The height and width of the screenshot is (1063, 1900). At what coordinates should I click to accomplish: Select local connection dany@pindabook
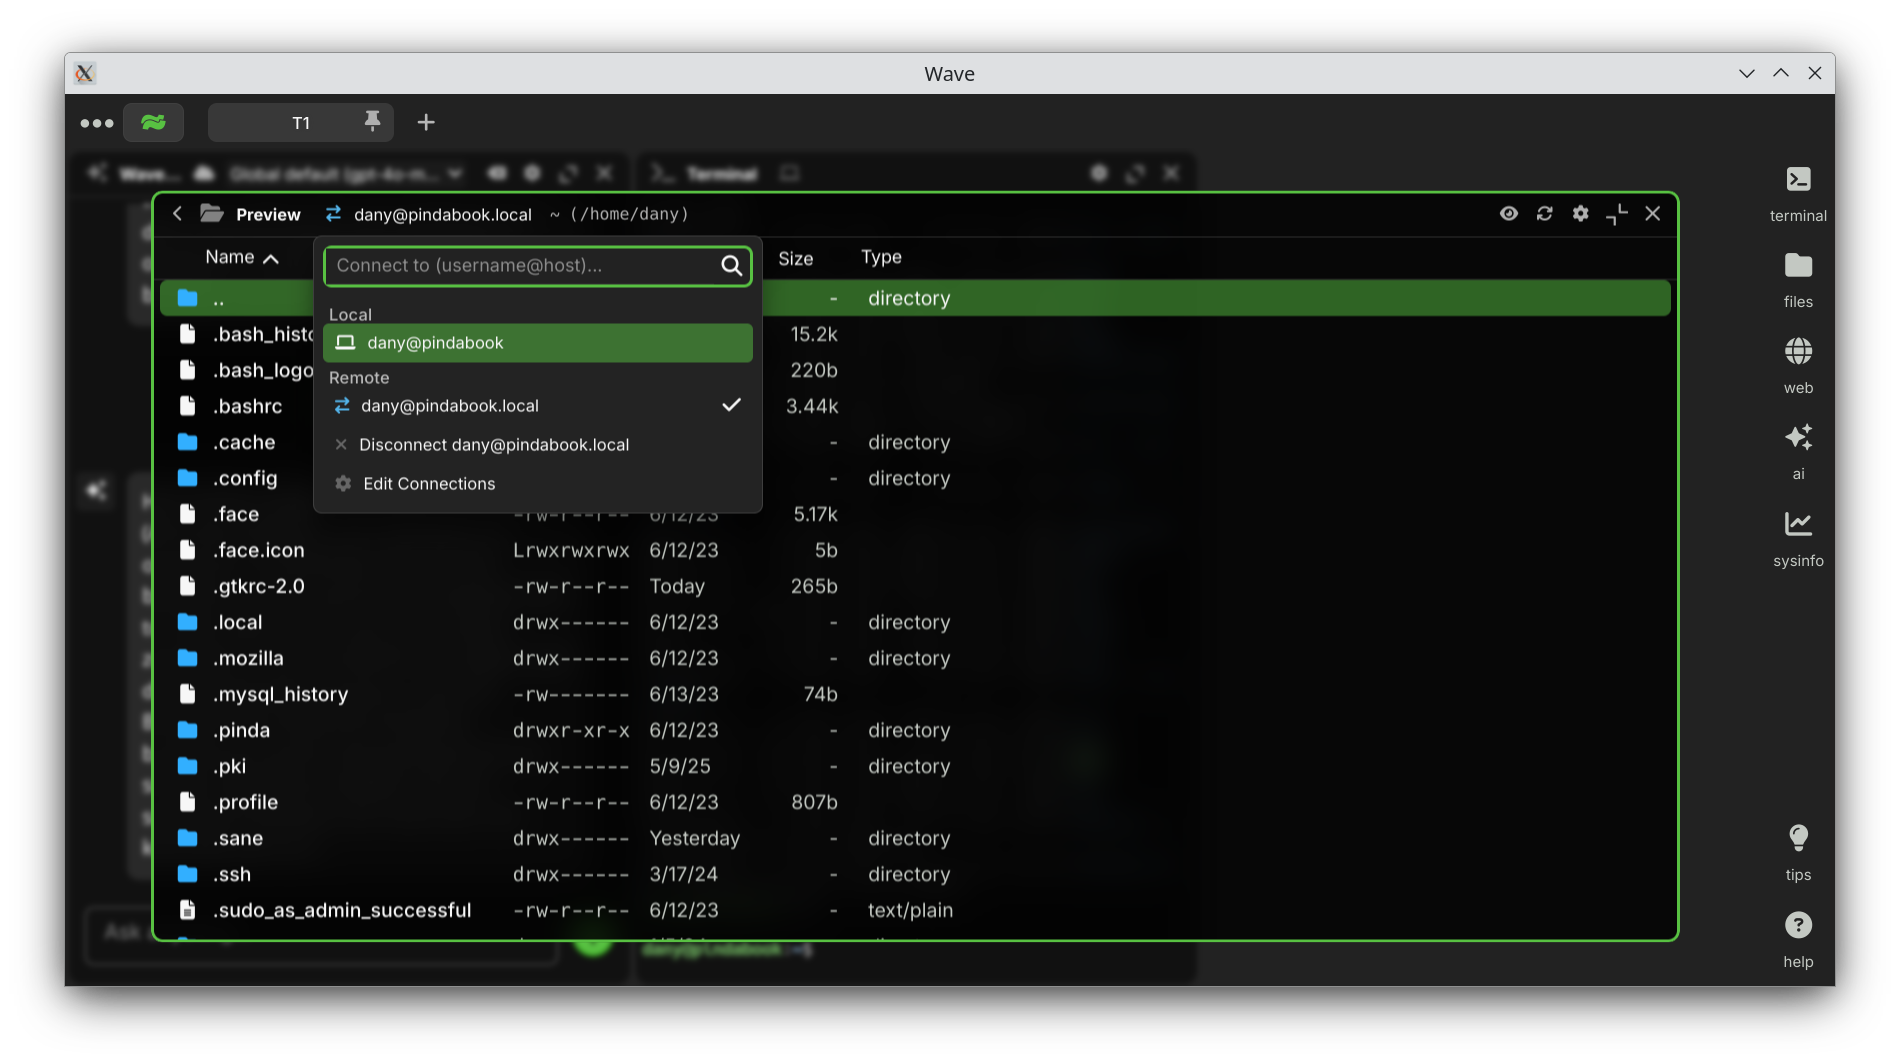coord(538,343)
